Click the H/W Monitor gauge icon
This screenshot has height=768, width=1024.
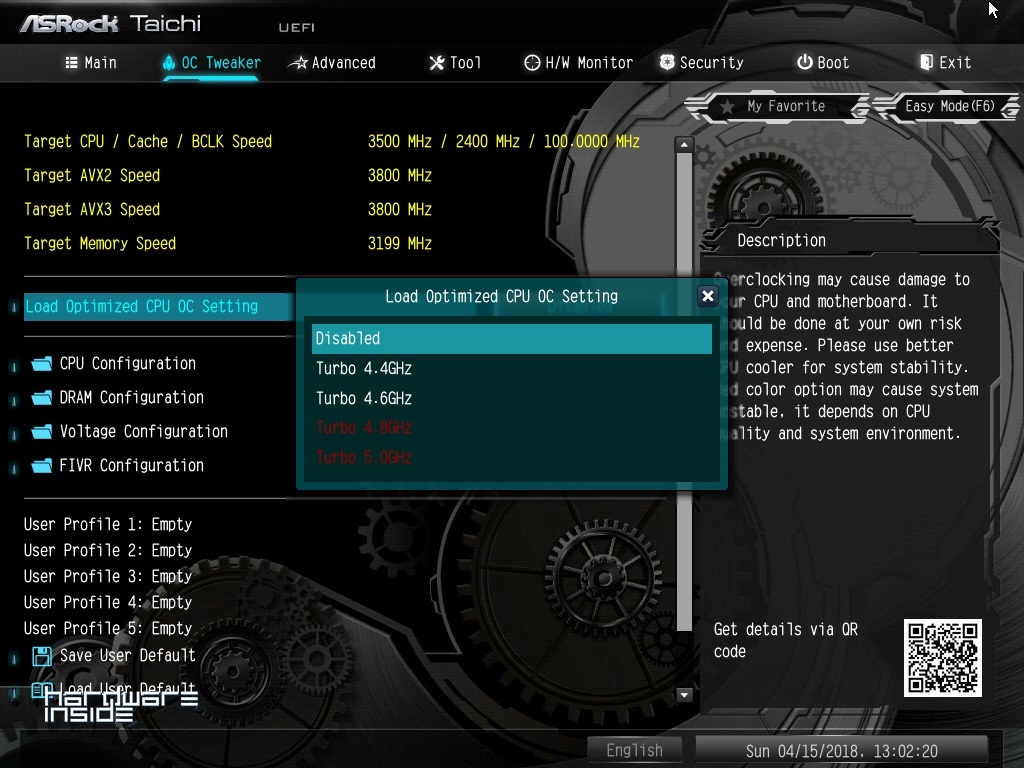[x=532, y=63]
